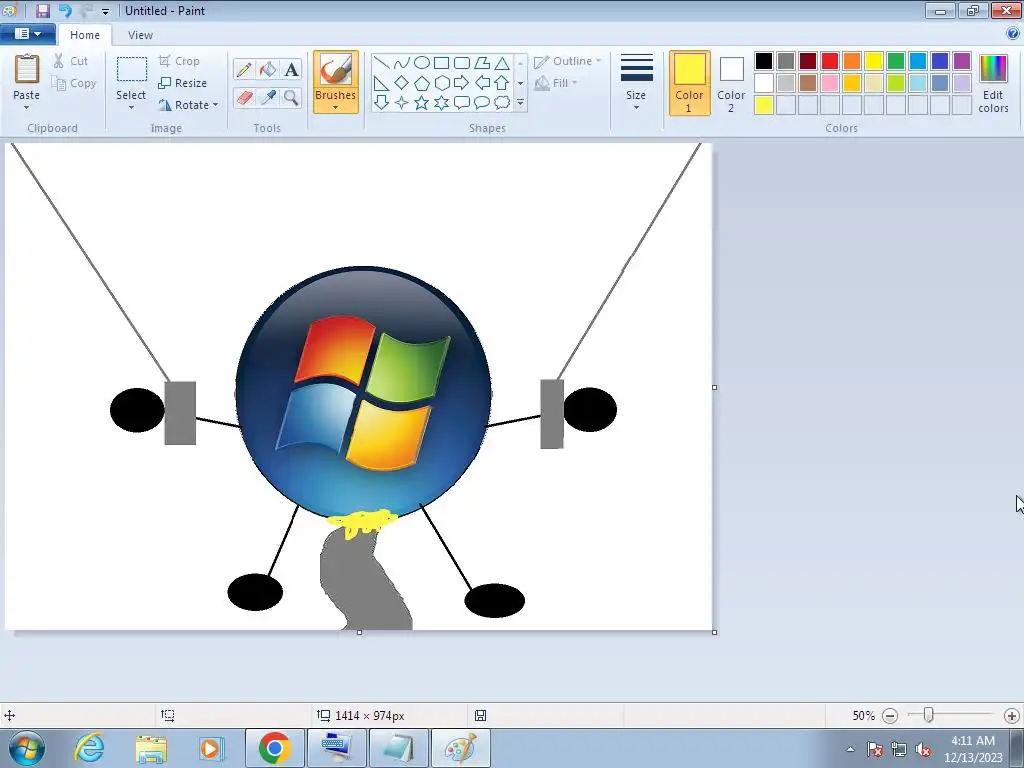Click the zoom slider handle
The height and width of the screenshot is (768, 1024).
[928, 715]
